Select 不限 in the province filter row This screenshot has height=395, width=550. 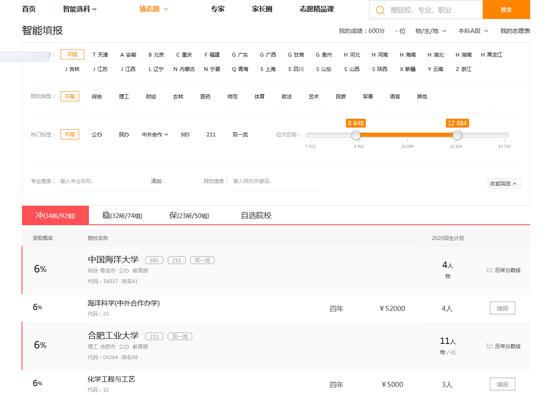[72, 54]
